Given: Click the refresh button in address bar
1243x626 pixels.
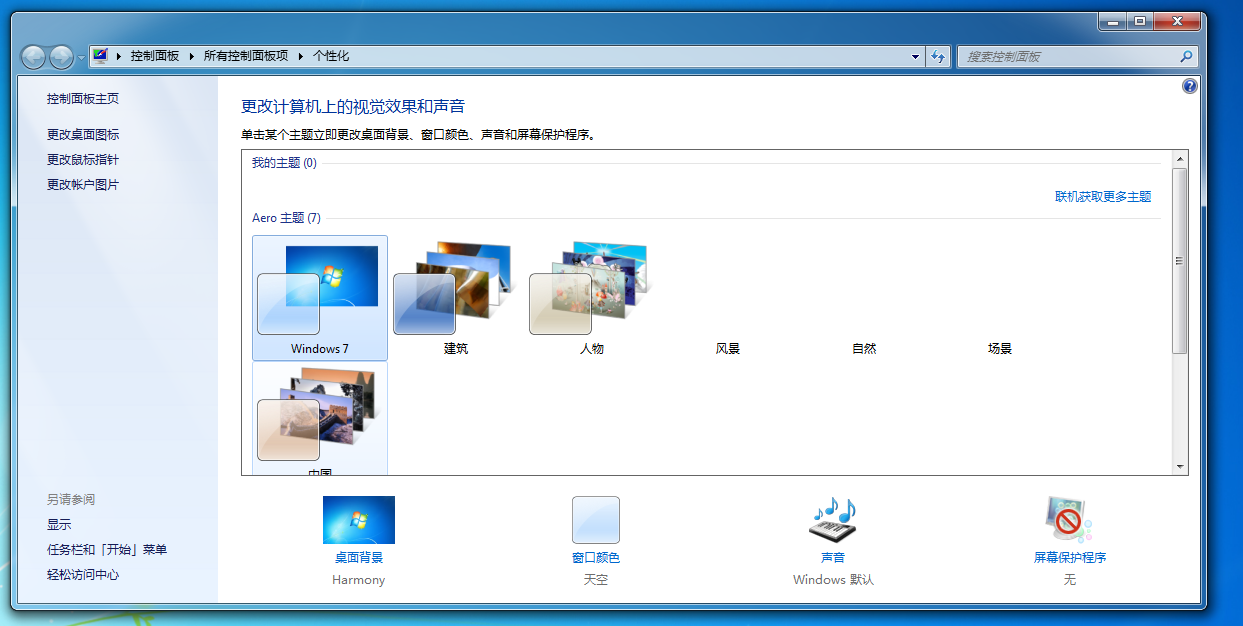Looking at the screenshot, I should [938, 57].
